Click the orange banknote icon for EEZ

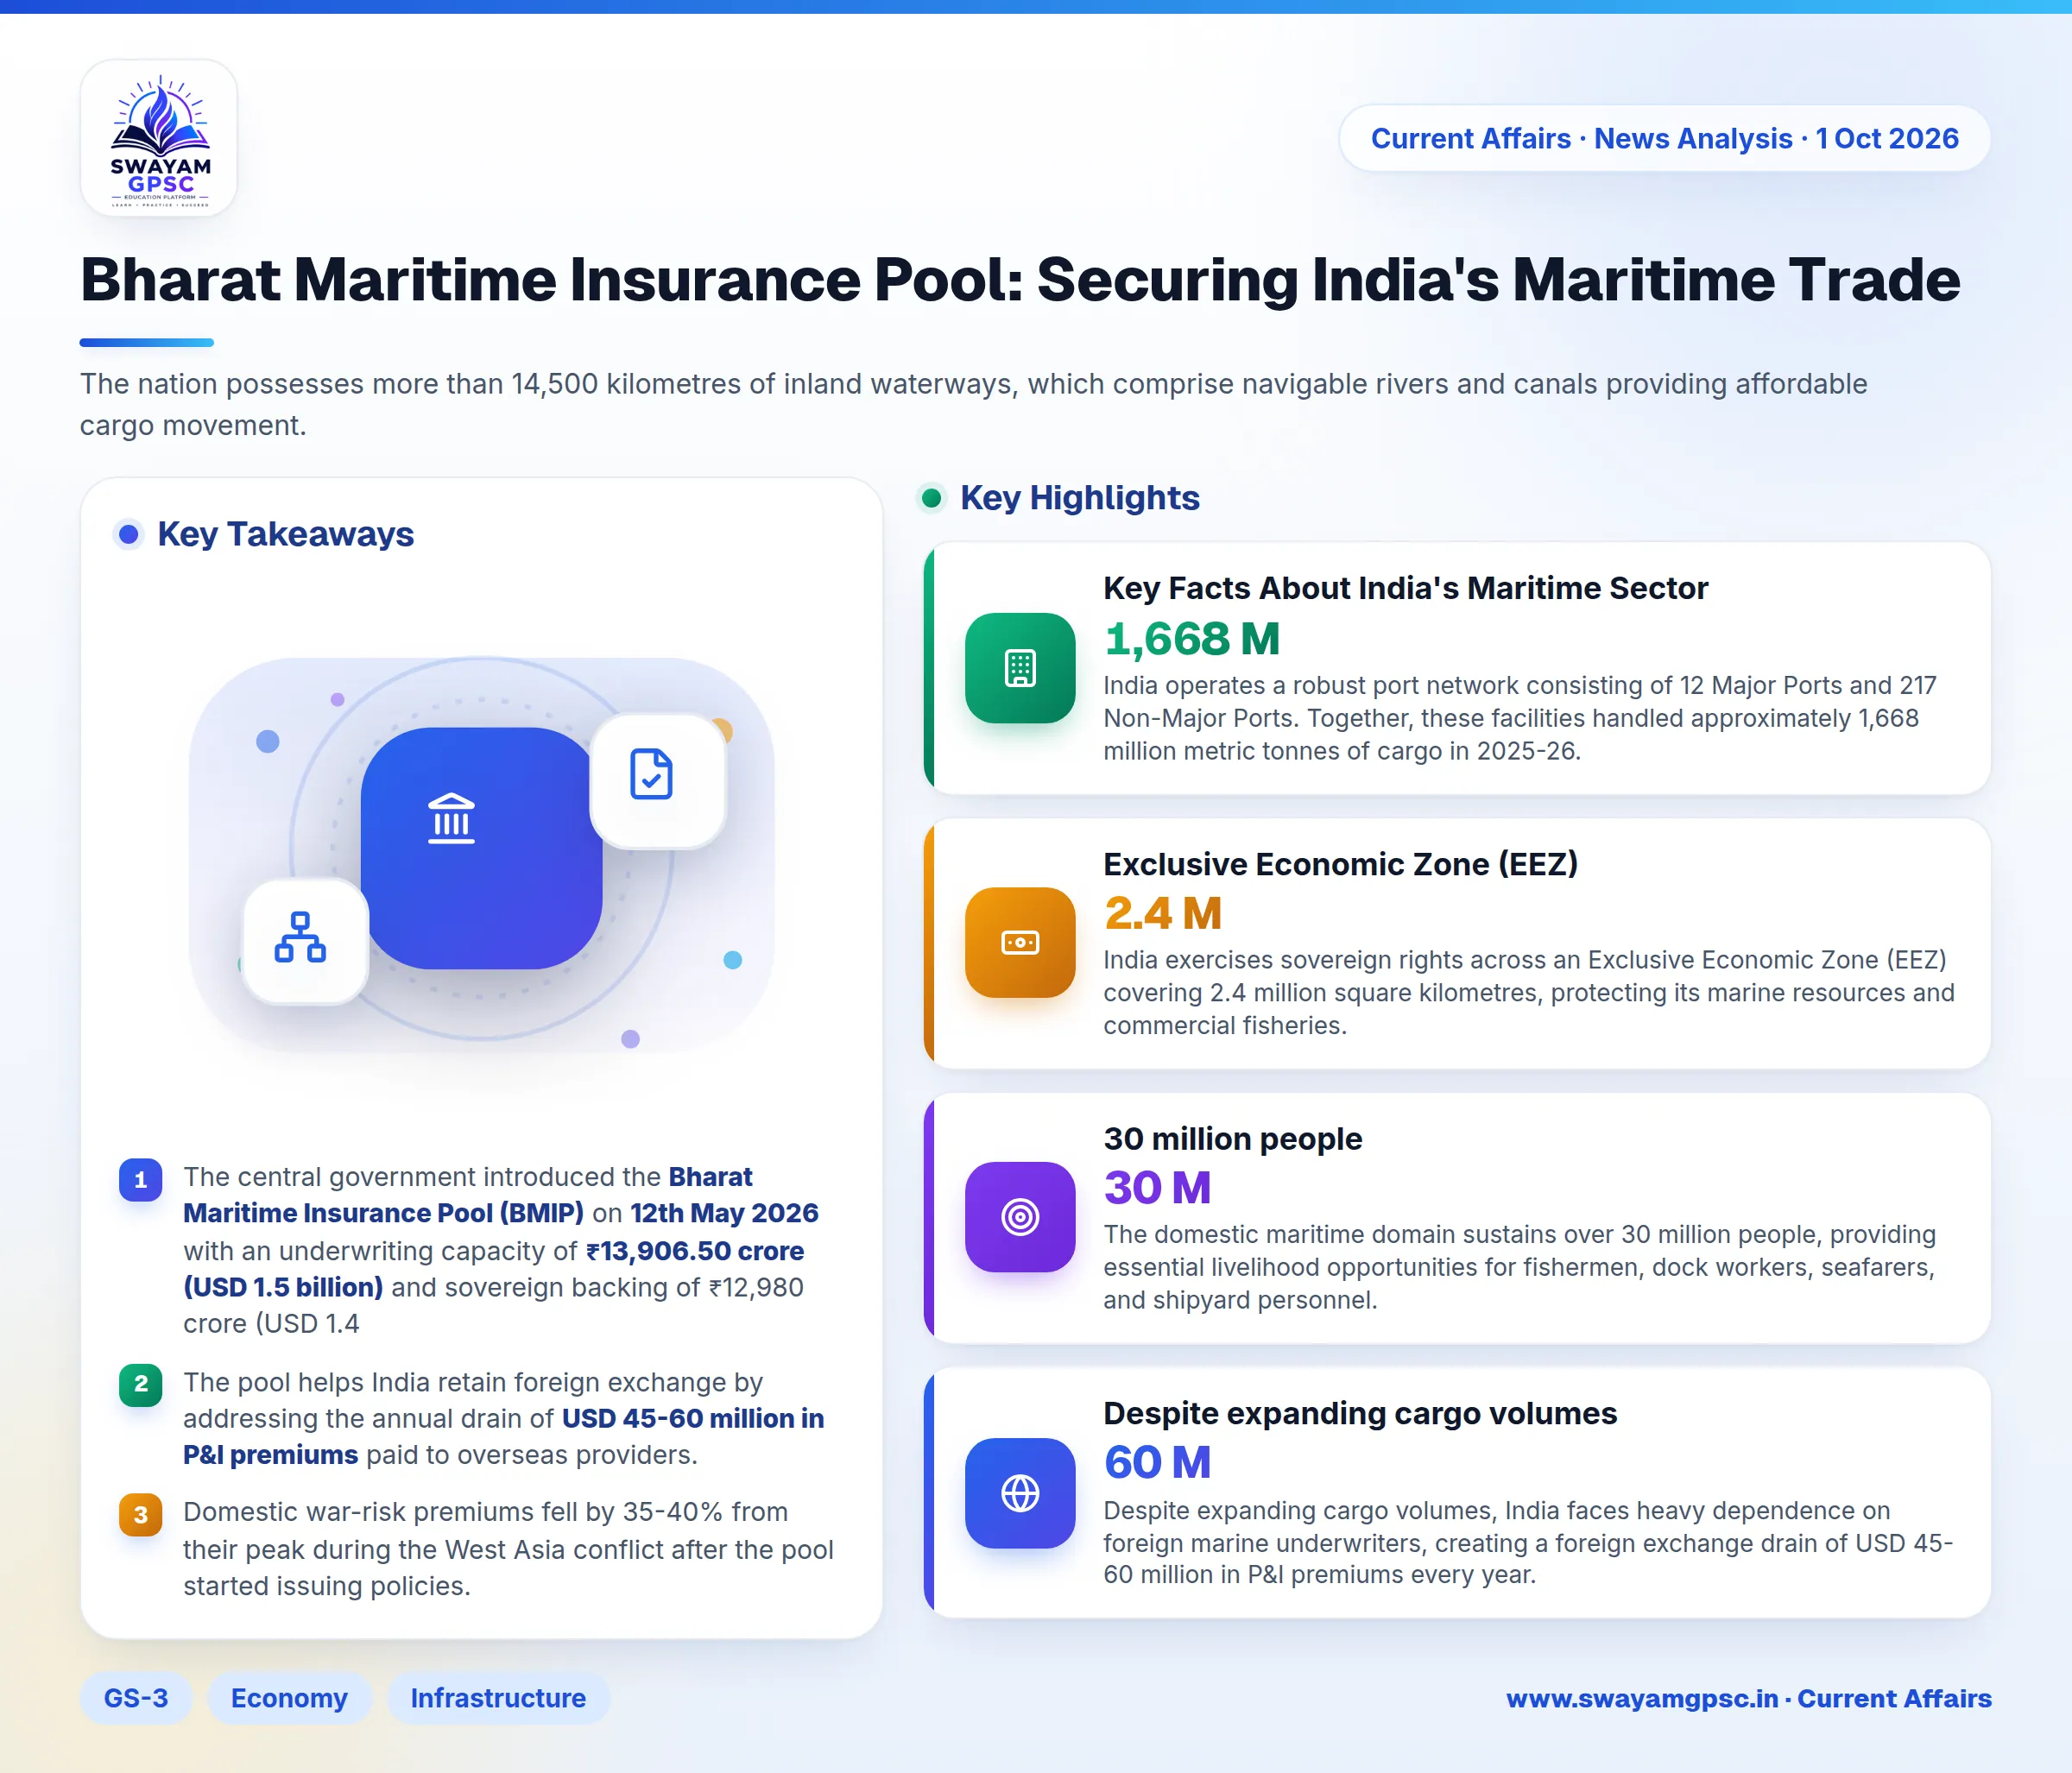[x=1019, y=942]
